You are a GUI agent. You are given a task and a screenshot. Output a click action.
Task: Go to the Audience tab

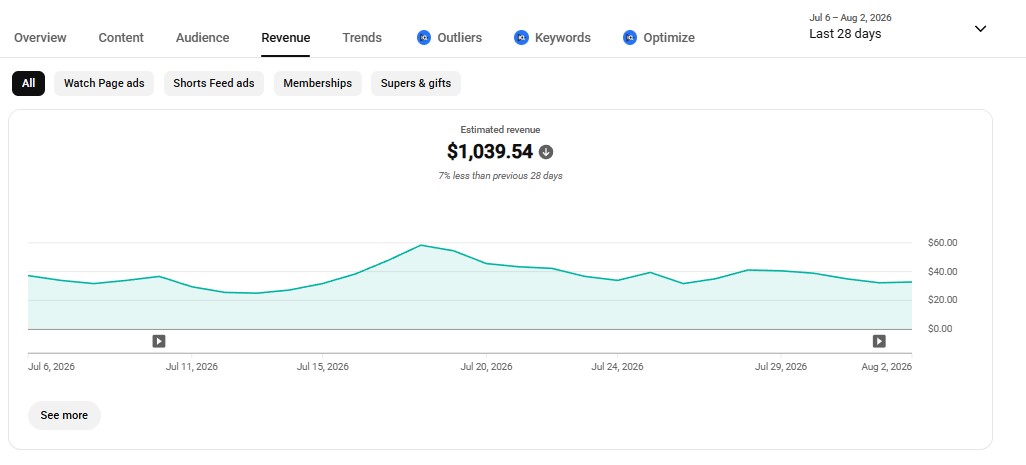point(202,37)
